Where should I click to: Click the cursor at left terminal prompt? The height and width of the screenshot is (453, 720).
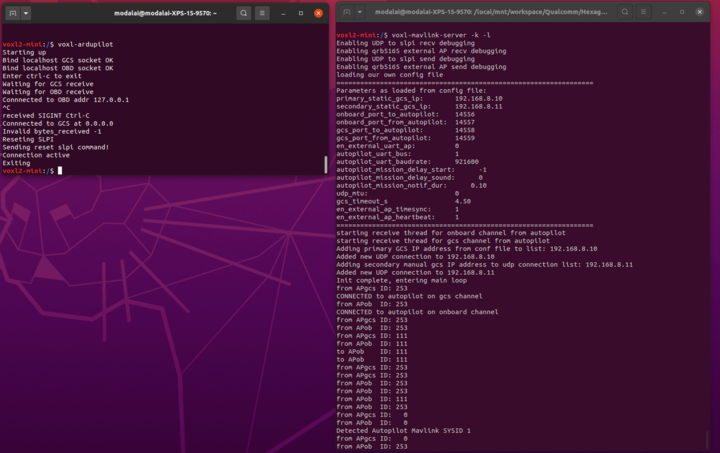point(60,171)
